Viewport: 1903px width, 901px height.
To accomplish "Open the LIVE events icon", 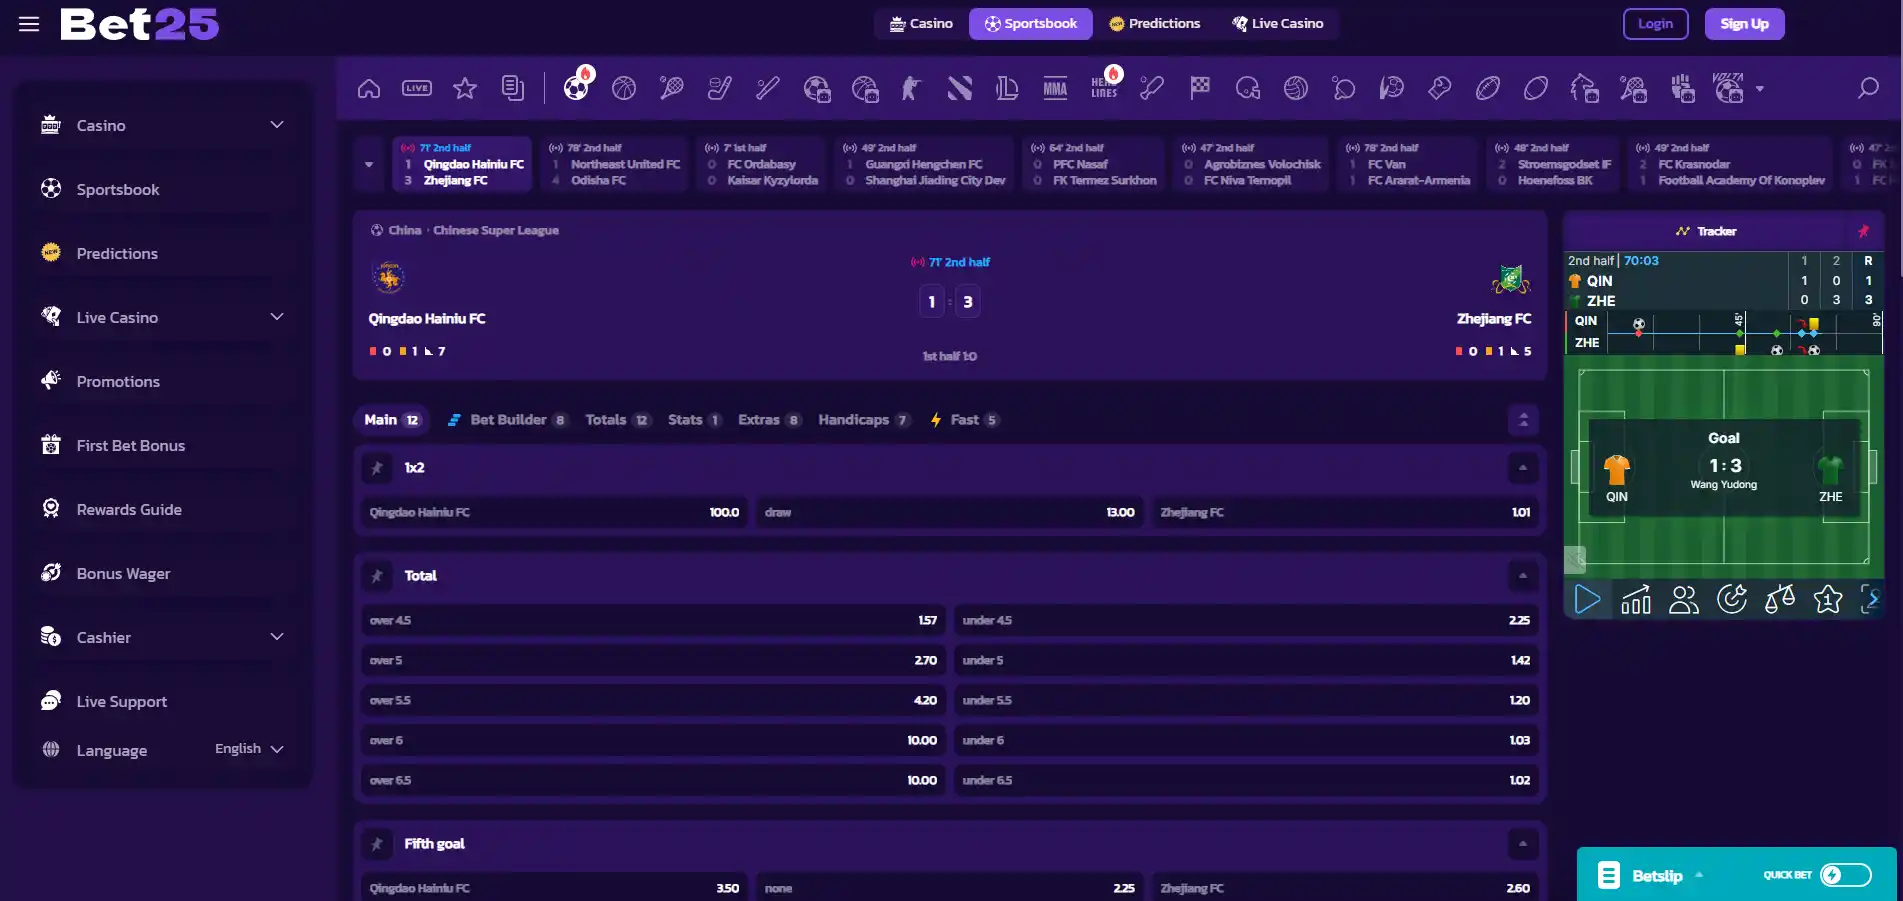I will [417, 89].
